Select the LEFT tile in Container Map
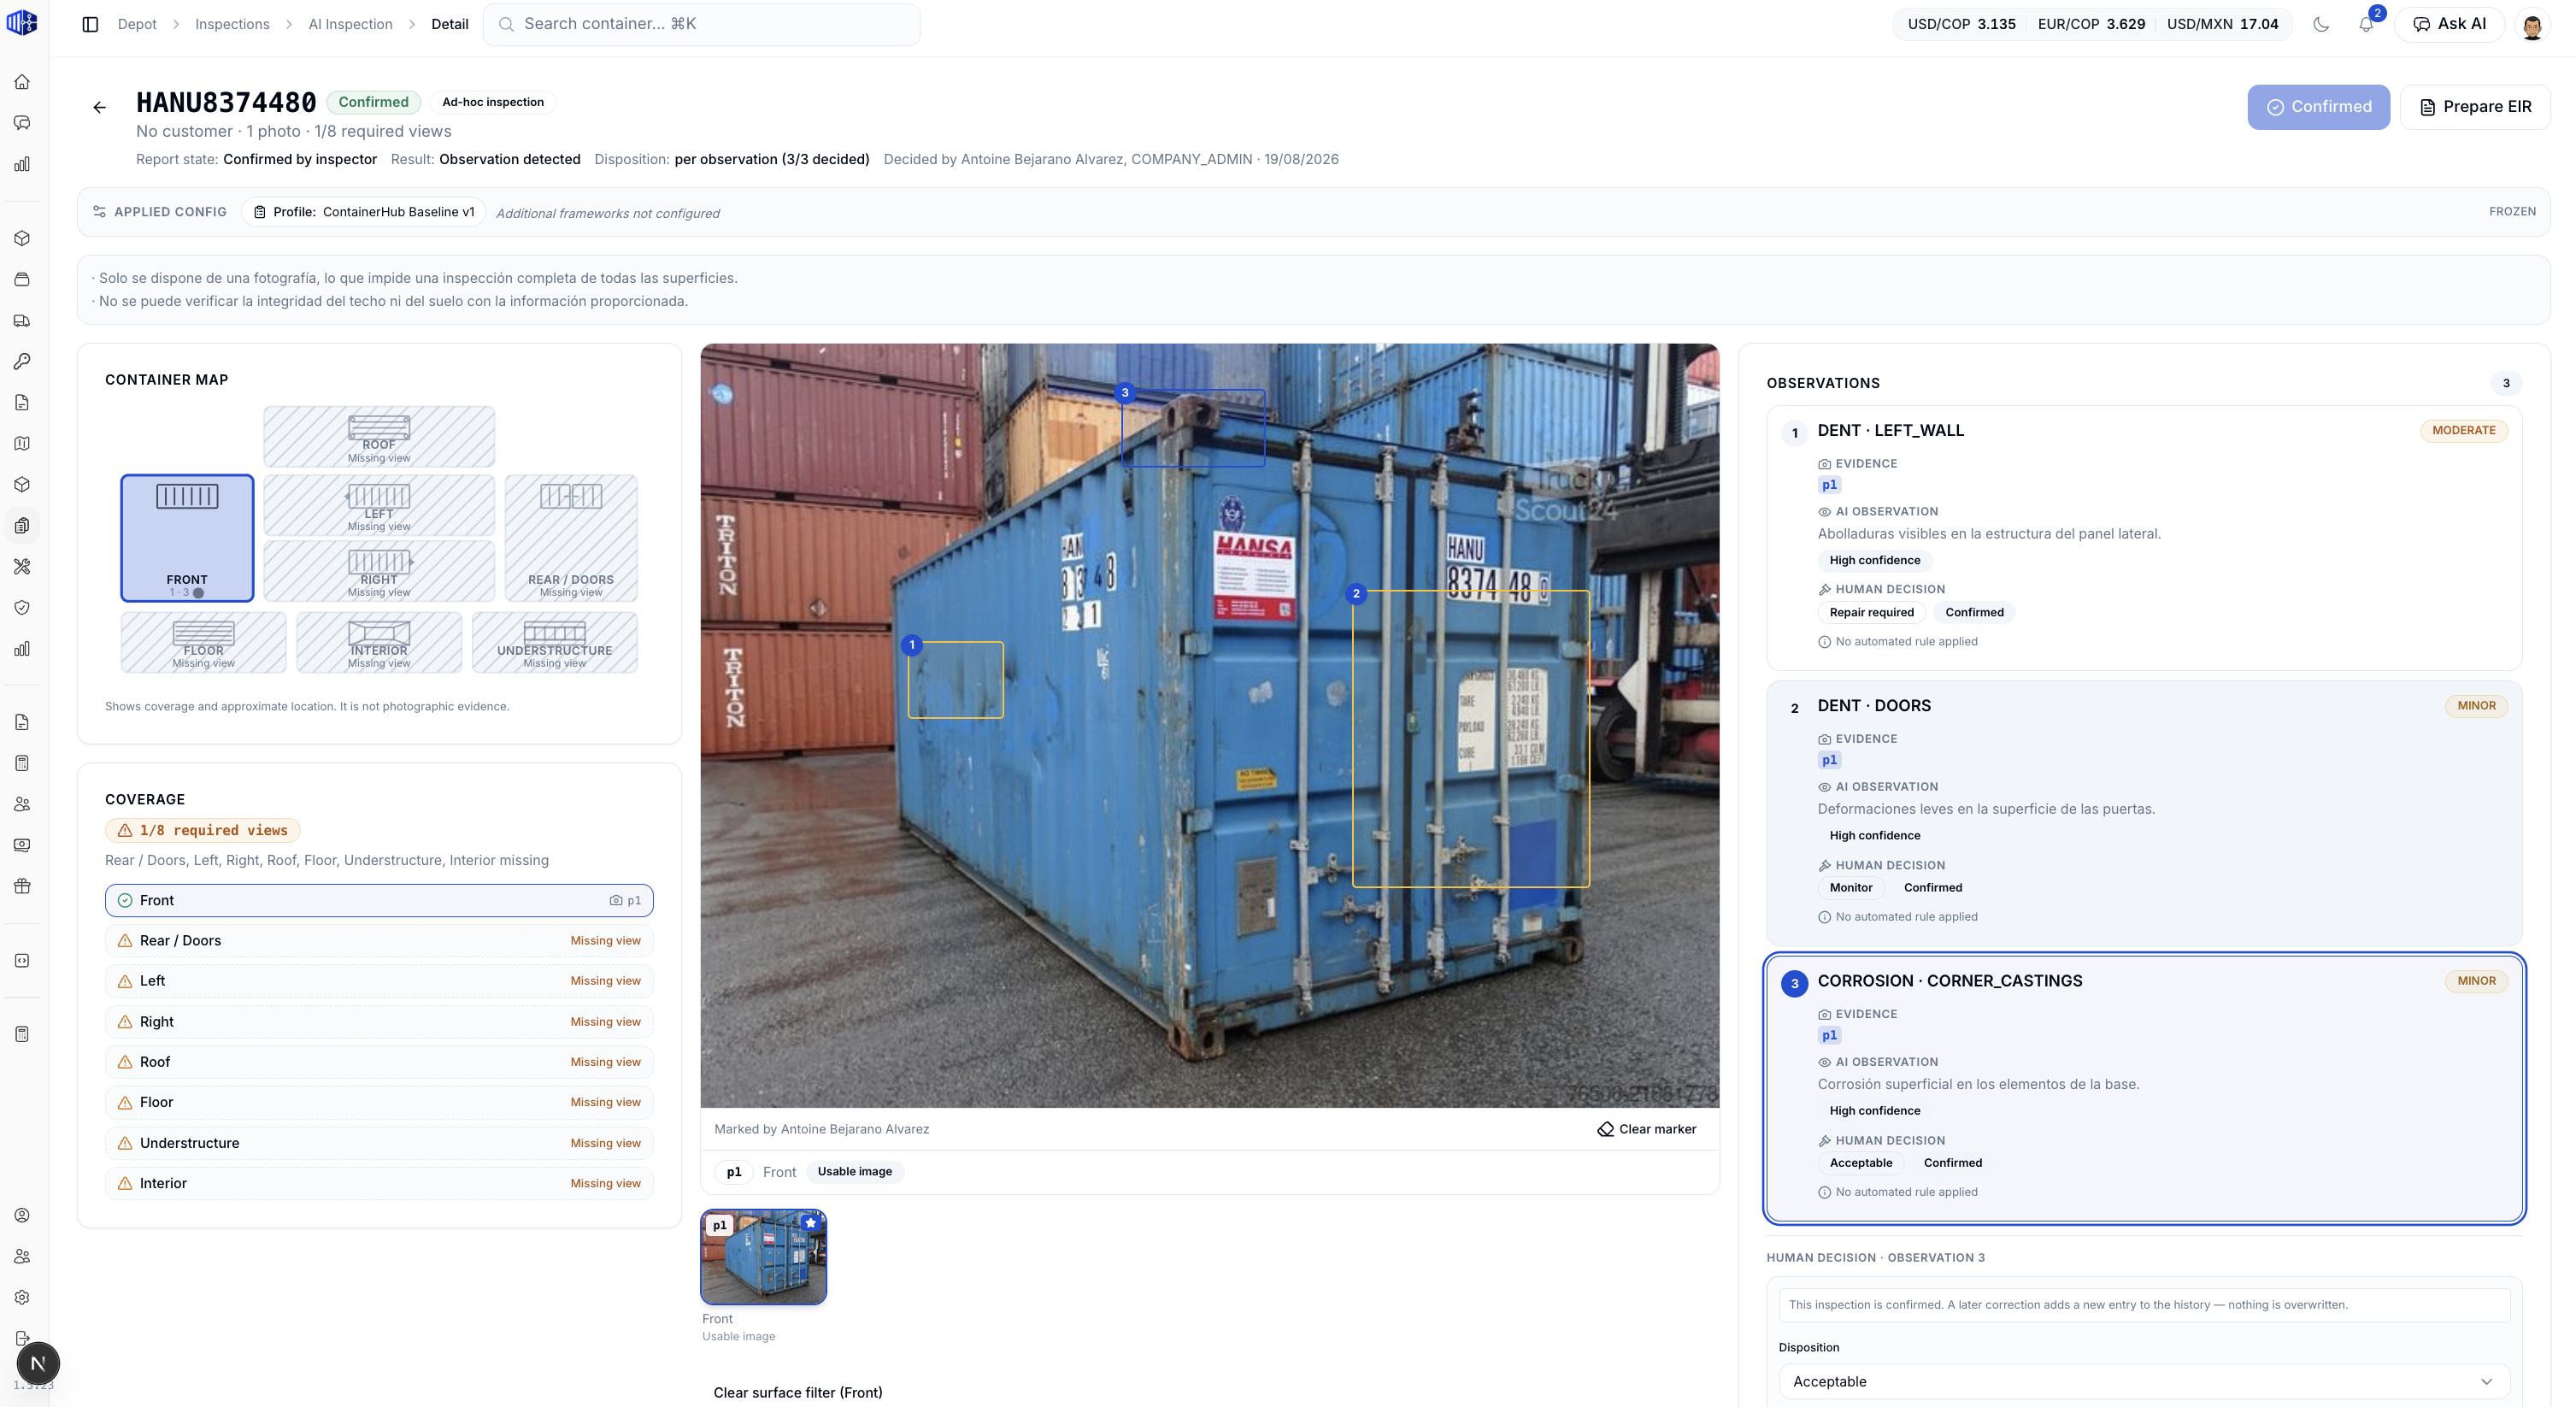Image resolution: width=2576 pixels, height=1407 pixels. (379, 505)
